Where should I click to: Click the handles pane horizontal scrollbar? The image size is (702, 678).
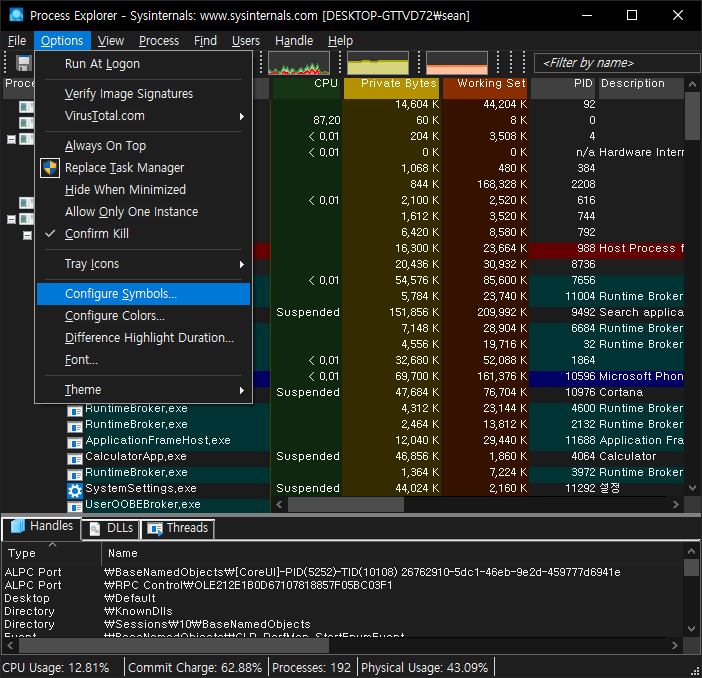(174, 646)
